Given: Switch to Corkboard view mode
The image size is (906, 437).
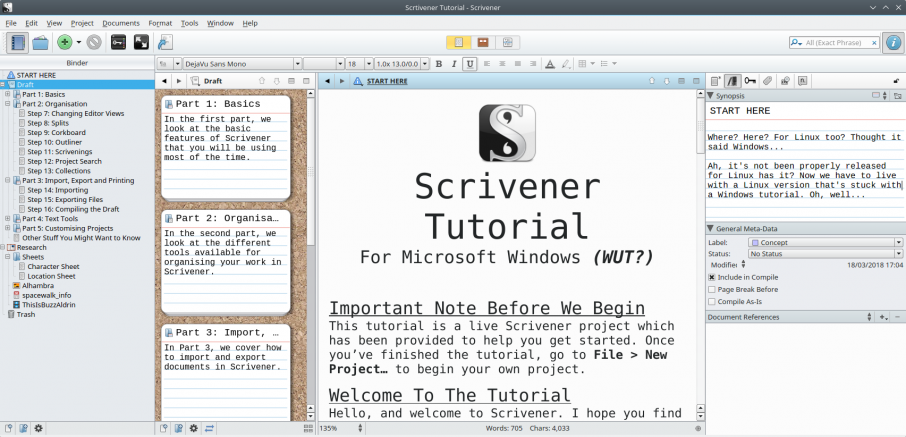Looking at the screenshot, I should click(x=483, y=42).
